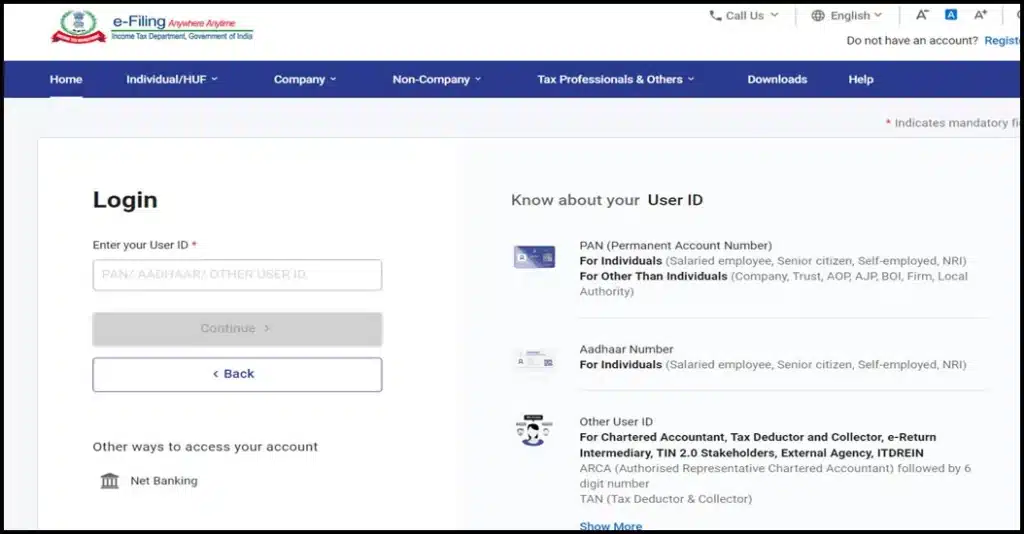1024x534 pixels.
Task: Click the Other User ID person icon
Action: [x=534, y=430]
